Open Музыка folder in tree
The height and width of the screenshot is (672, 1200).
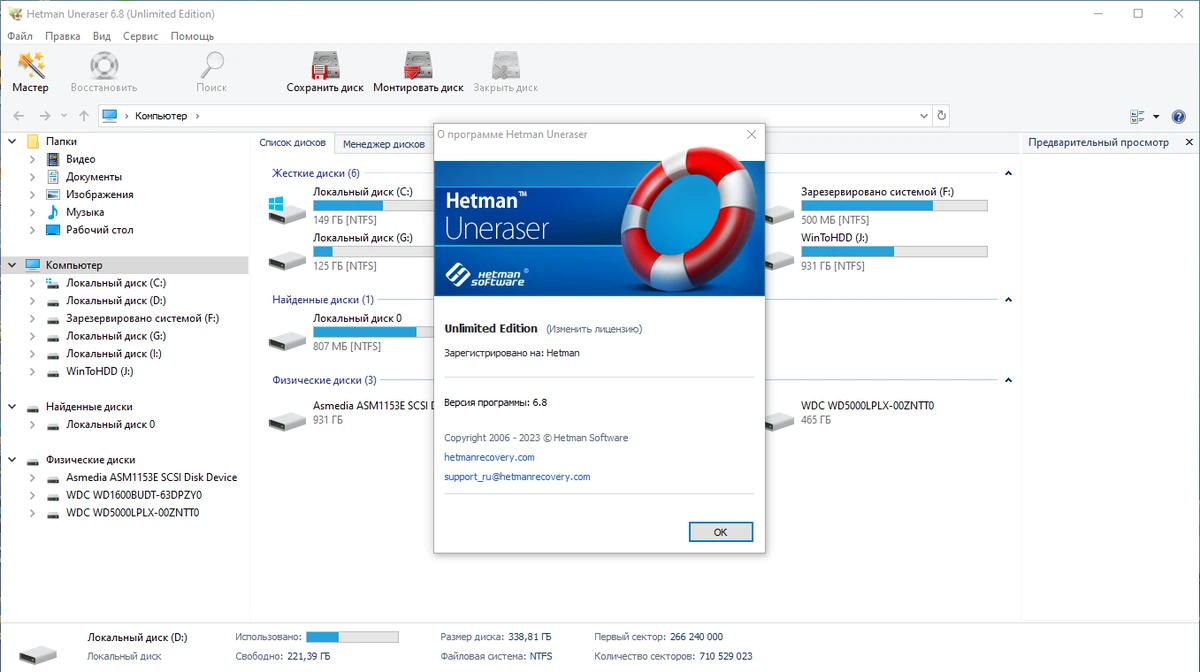point(85,212)
